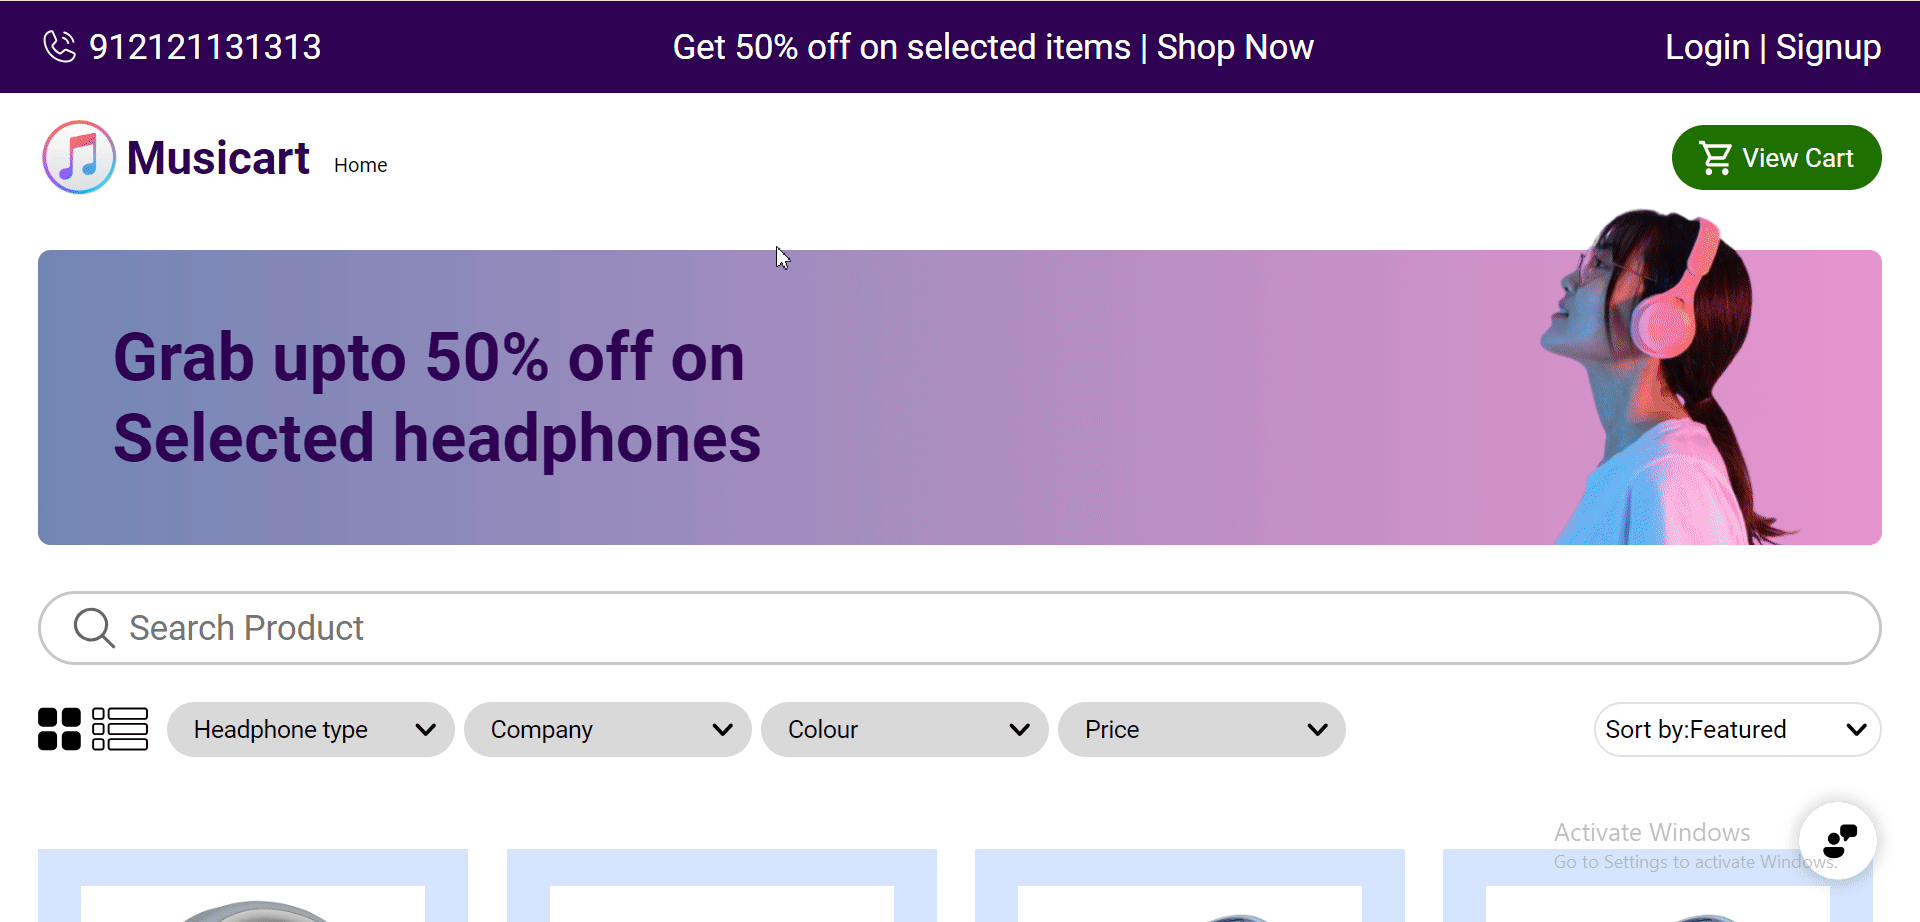The image size is (1920, 922).
Task: Click the Signup link
Action: [x=1828, y=47]
